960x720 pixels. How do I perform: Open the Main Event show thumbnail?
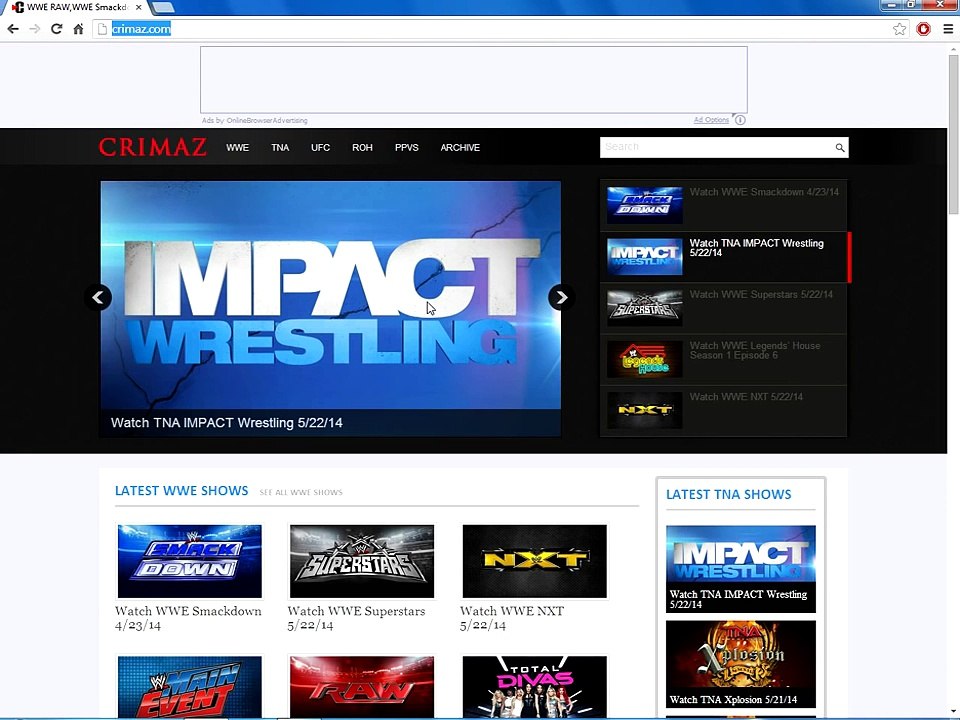(x=190, y=687)
